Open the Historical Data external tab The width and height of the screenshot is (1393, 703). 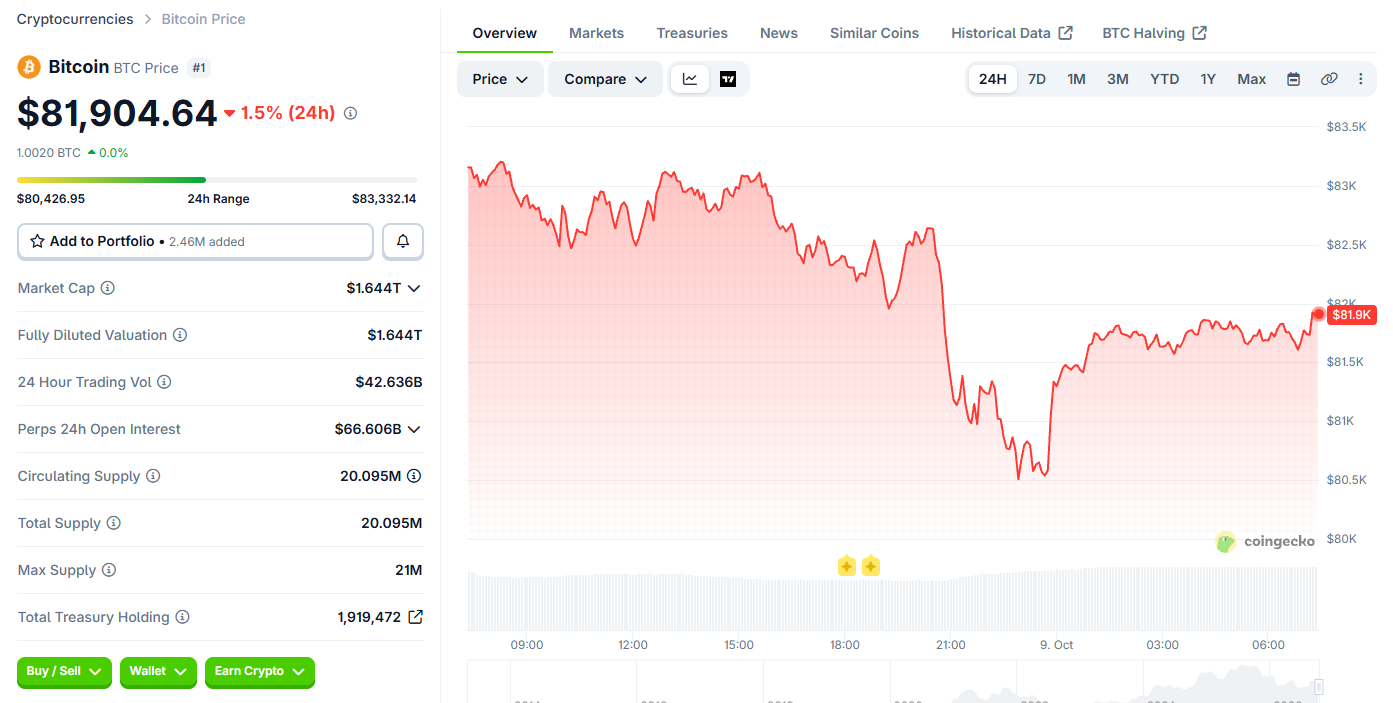1012,33
